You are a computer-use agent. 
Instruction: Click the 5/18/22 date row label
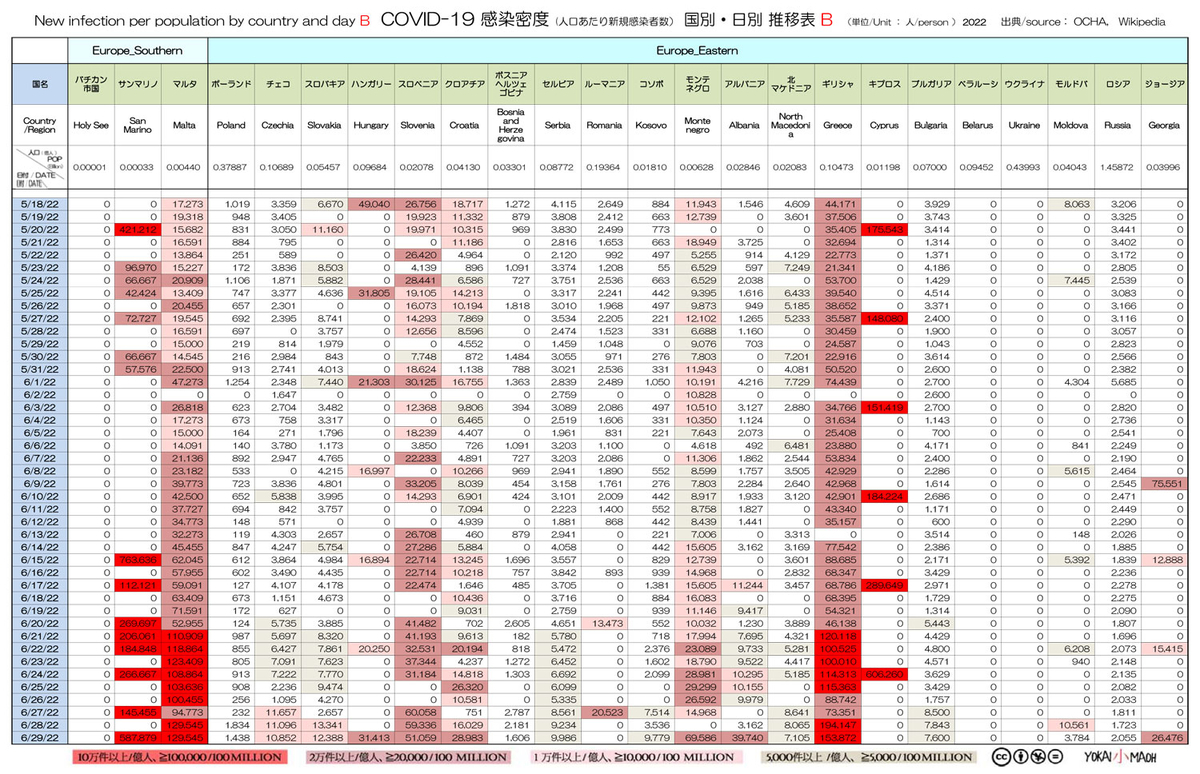pos(40,203)
